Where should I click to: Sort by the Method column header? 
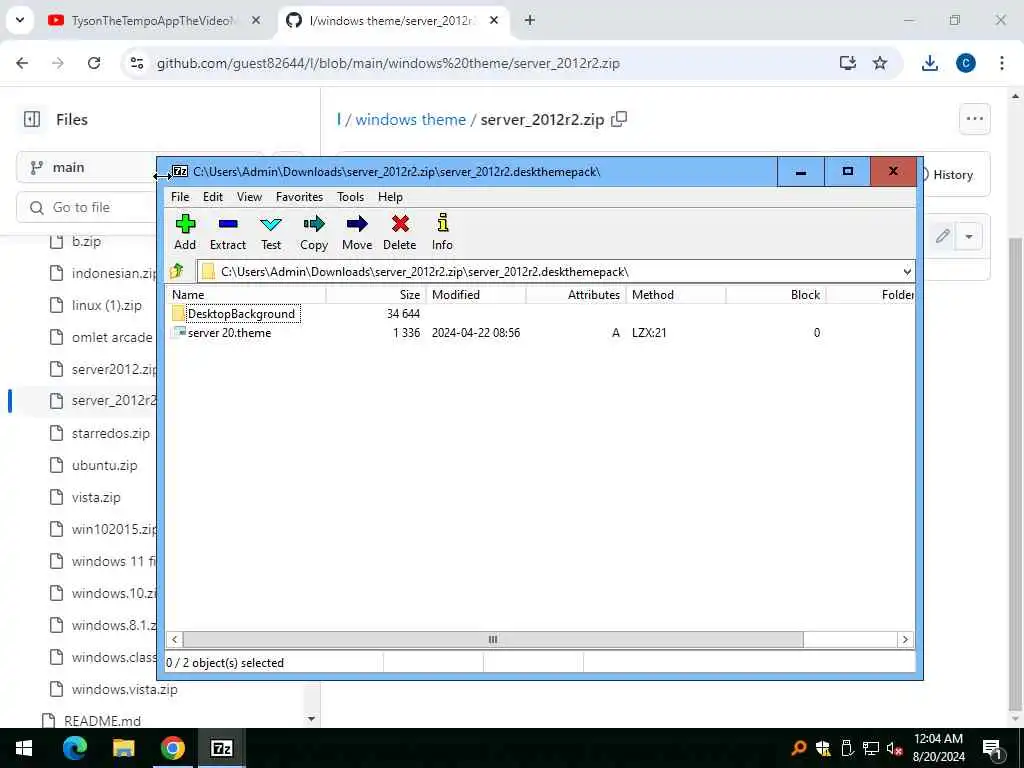[676, 295]
